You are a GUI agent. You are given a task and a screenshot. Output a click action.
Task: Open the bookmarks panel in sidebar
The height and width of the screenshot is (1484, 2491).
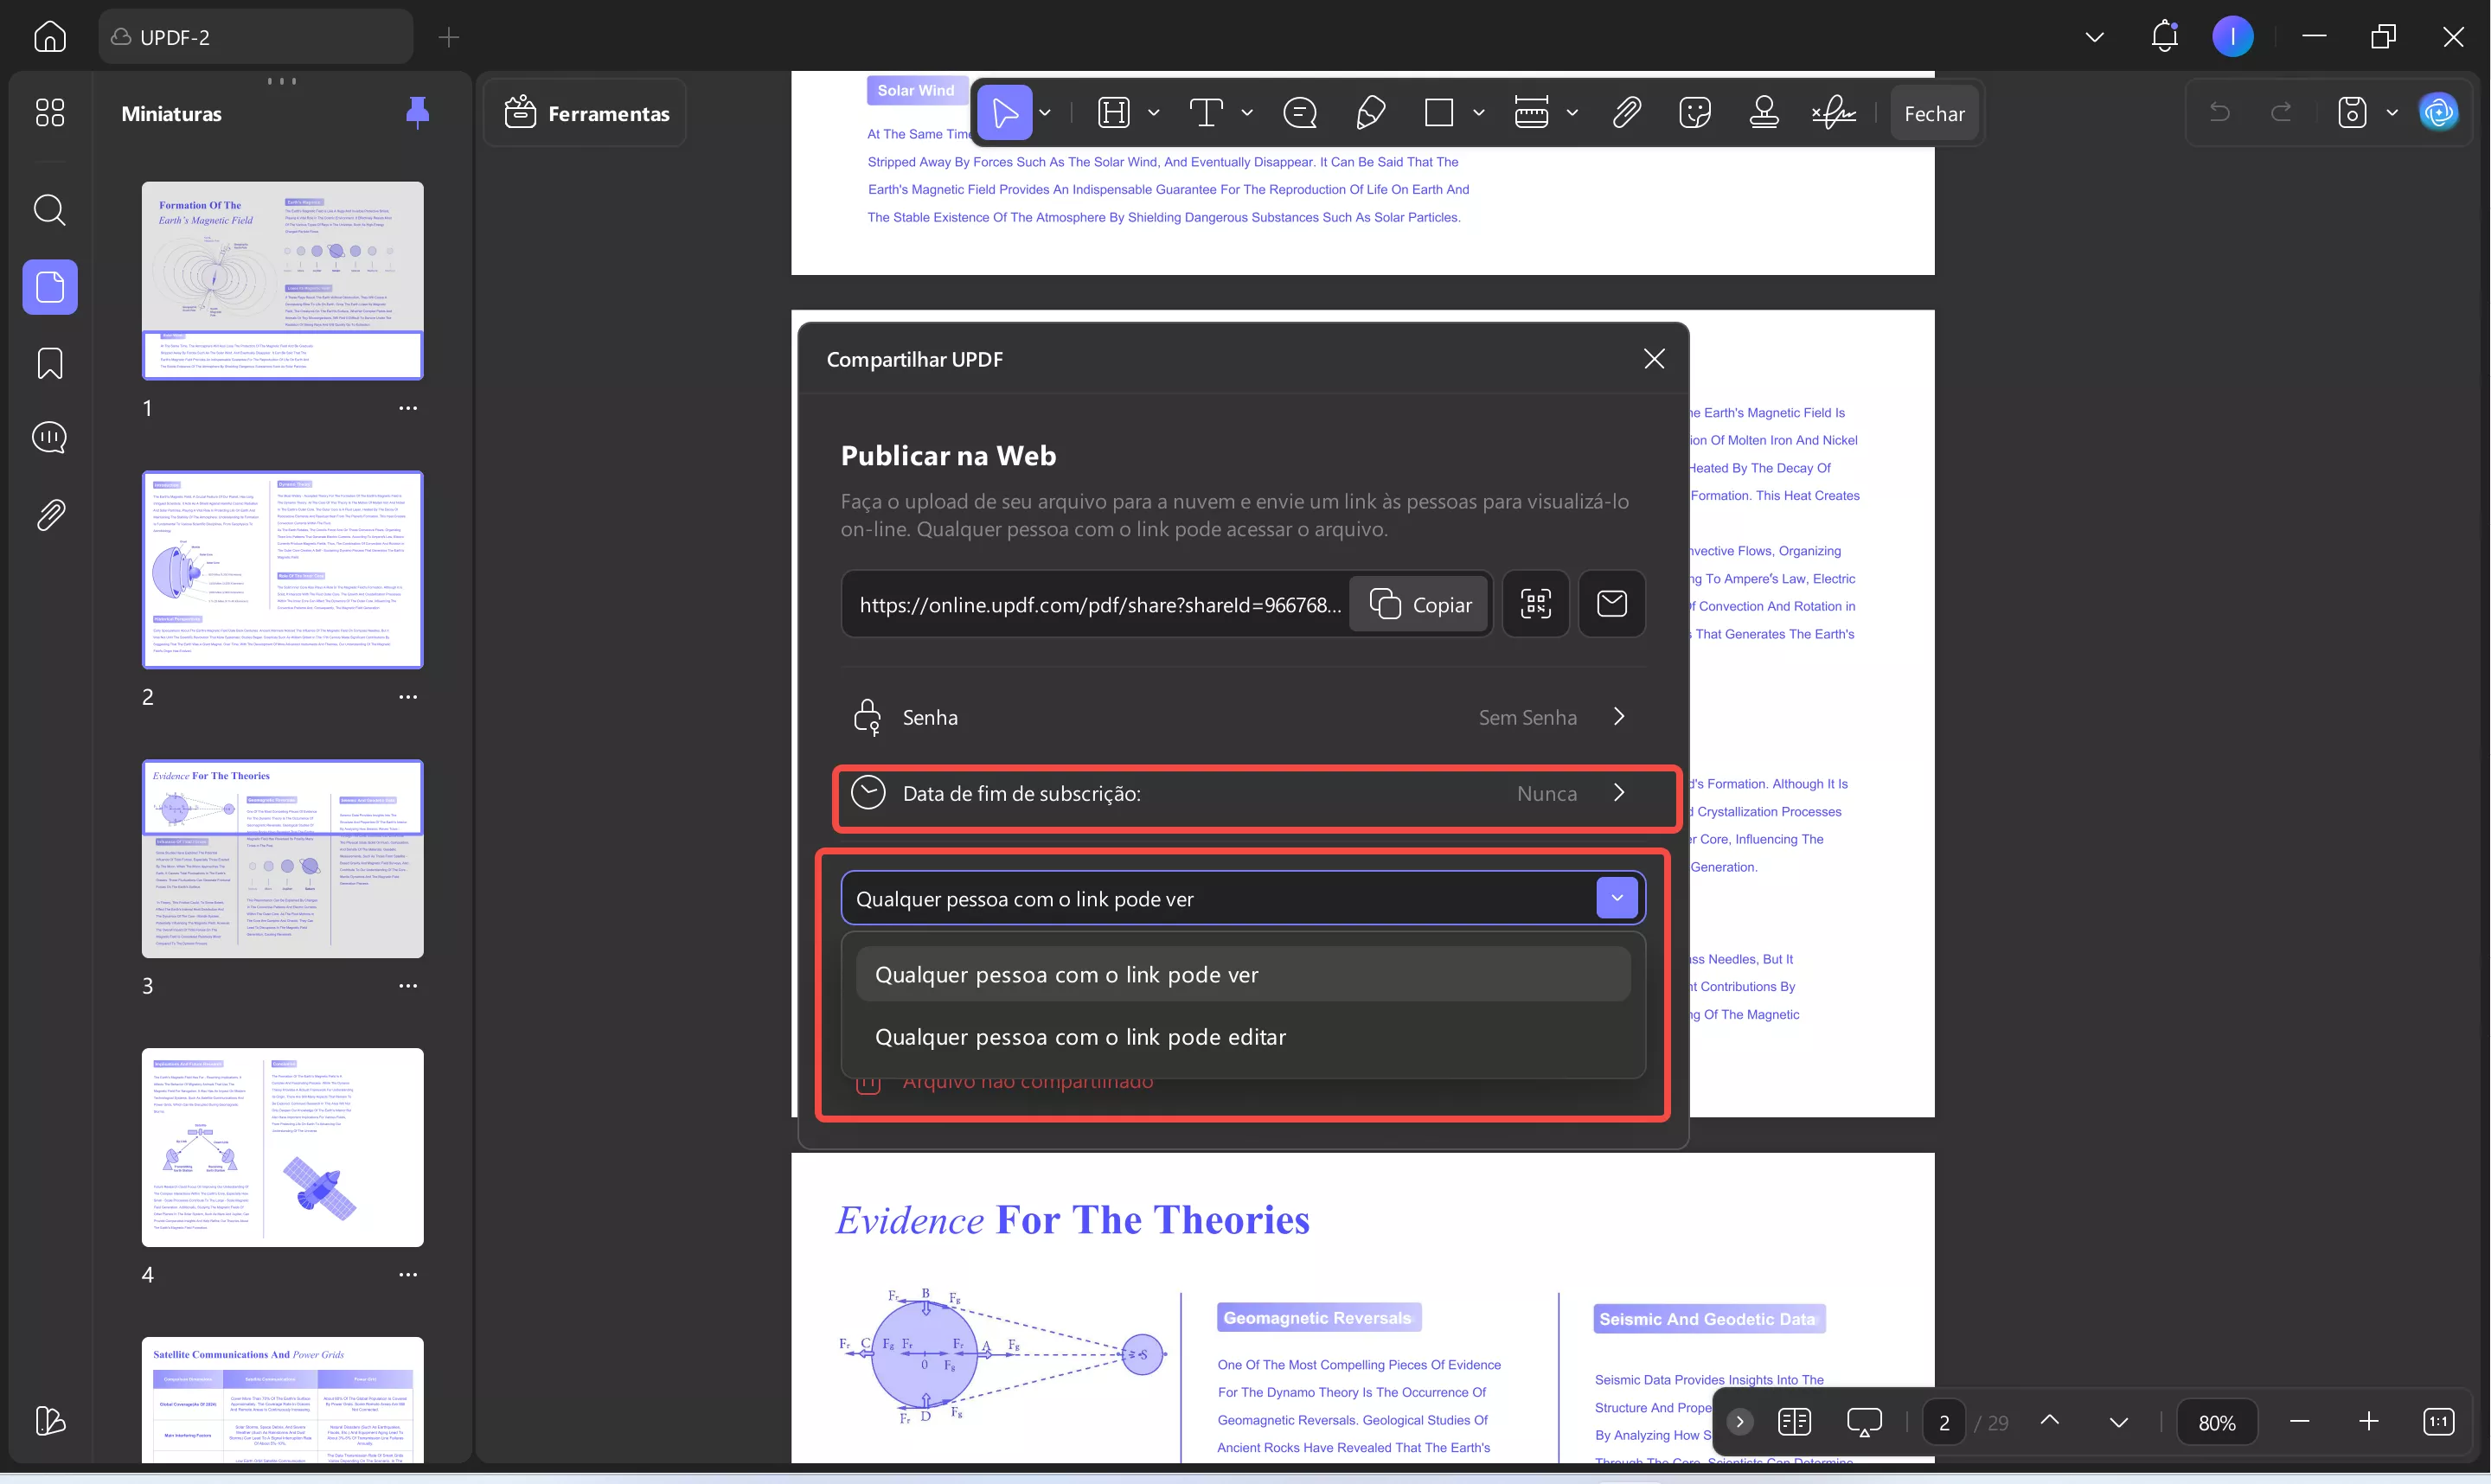coord(49,363)
